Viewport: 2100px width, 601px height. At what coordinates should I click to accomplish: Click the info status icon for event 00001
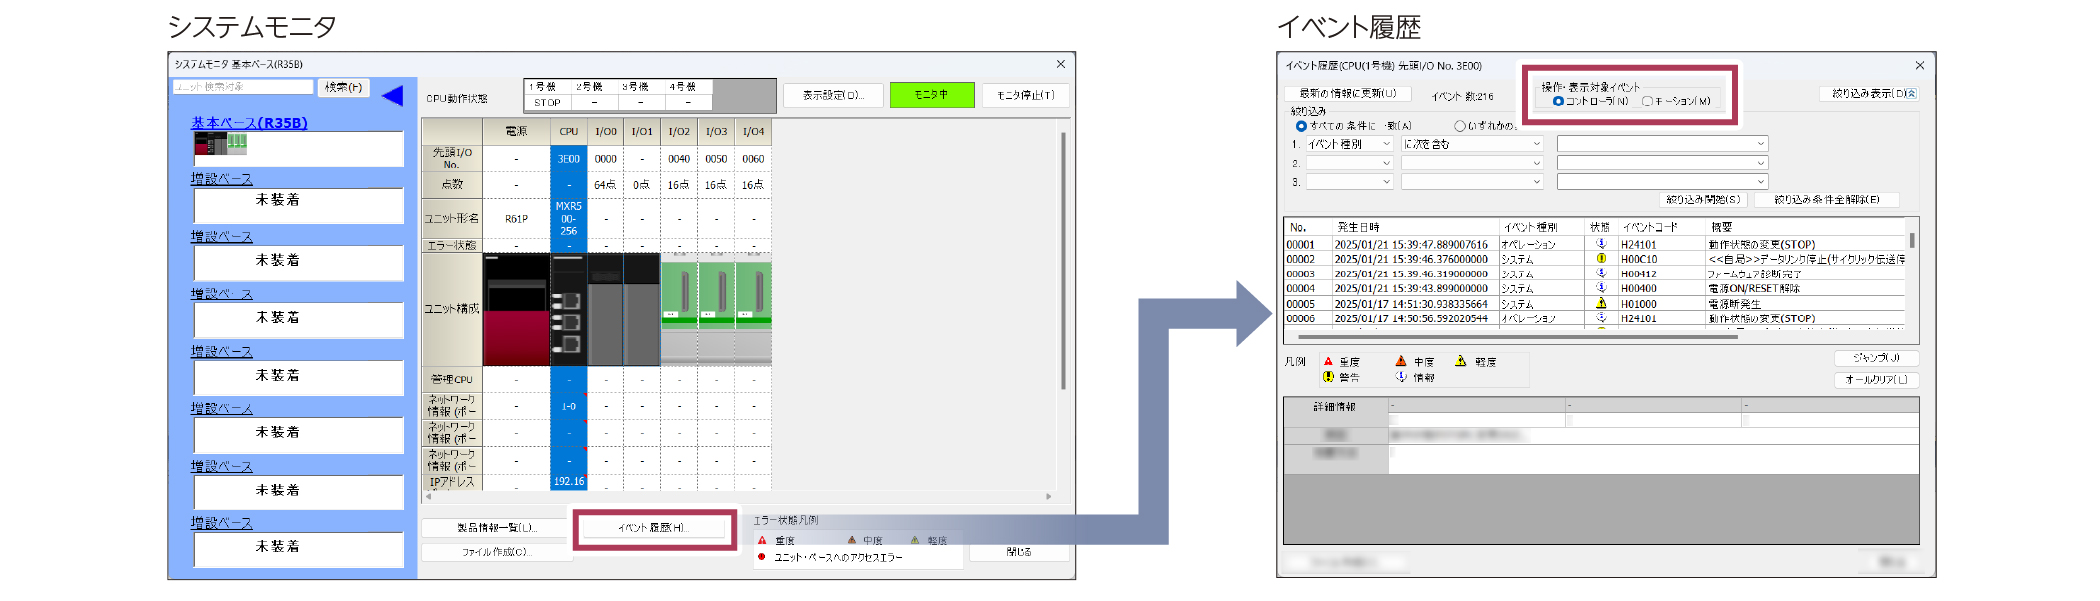click(x=1600, y=243)
